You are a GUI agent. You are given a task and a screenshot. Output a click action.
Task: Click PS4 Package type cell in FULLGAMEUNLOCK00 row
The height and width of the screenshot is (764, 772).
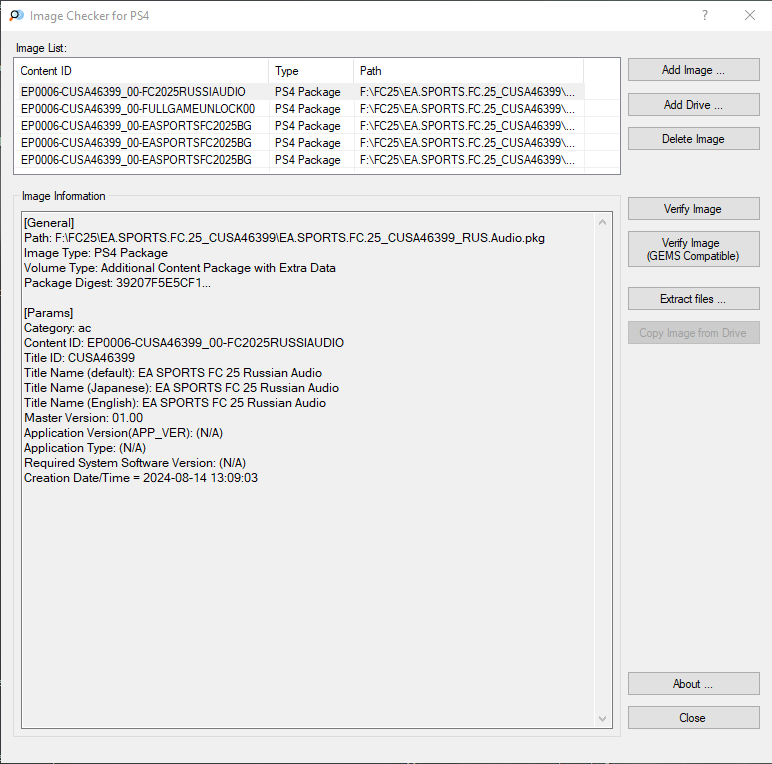(308, 109)
